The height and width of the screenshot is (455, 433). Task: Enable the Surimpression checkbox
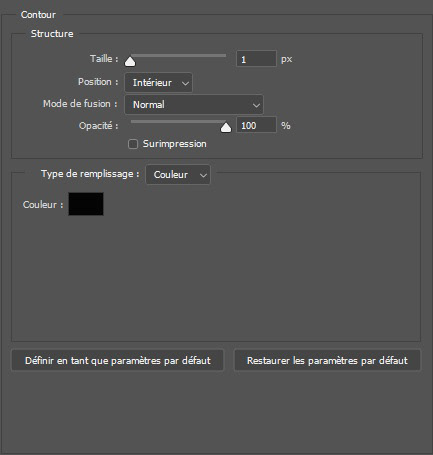[133, 144]
